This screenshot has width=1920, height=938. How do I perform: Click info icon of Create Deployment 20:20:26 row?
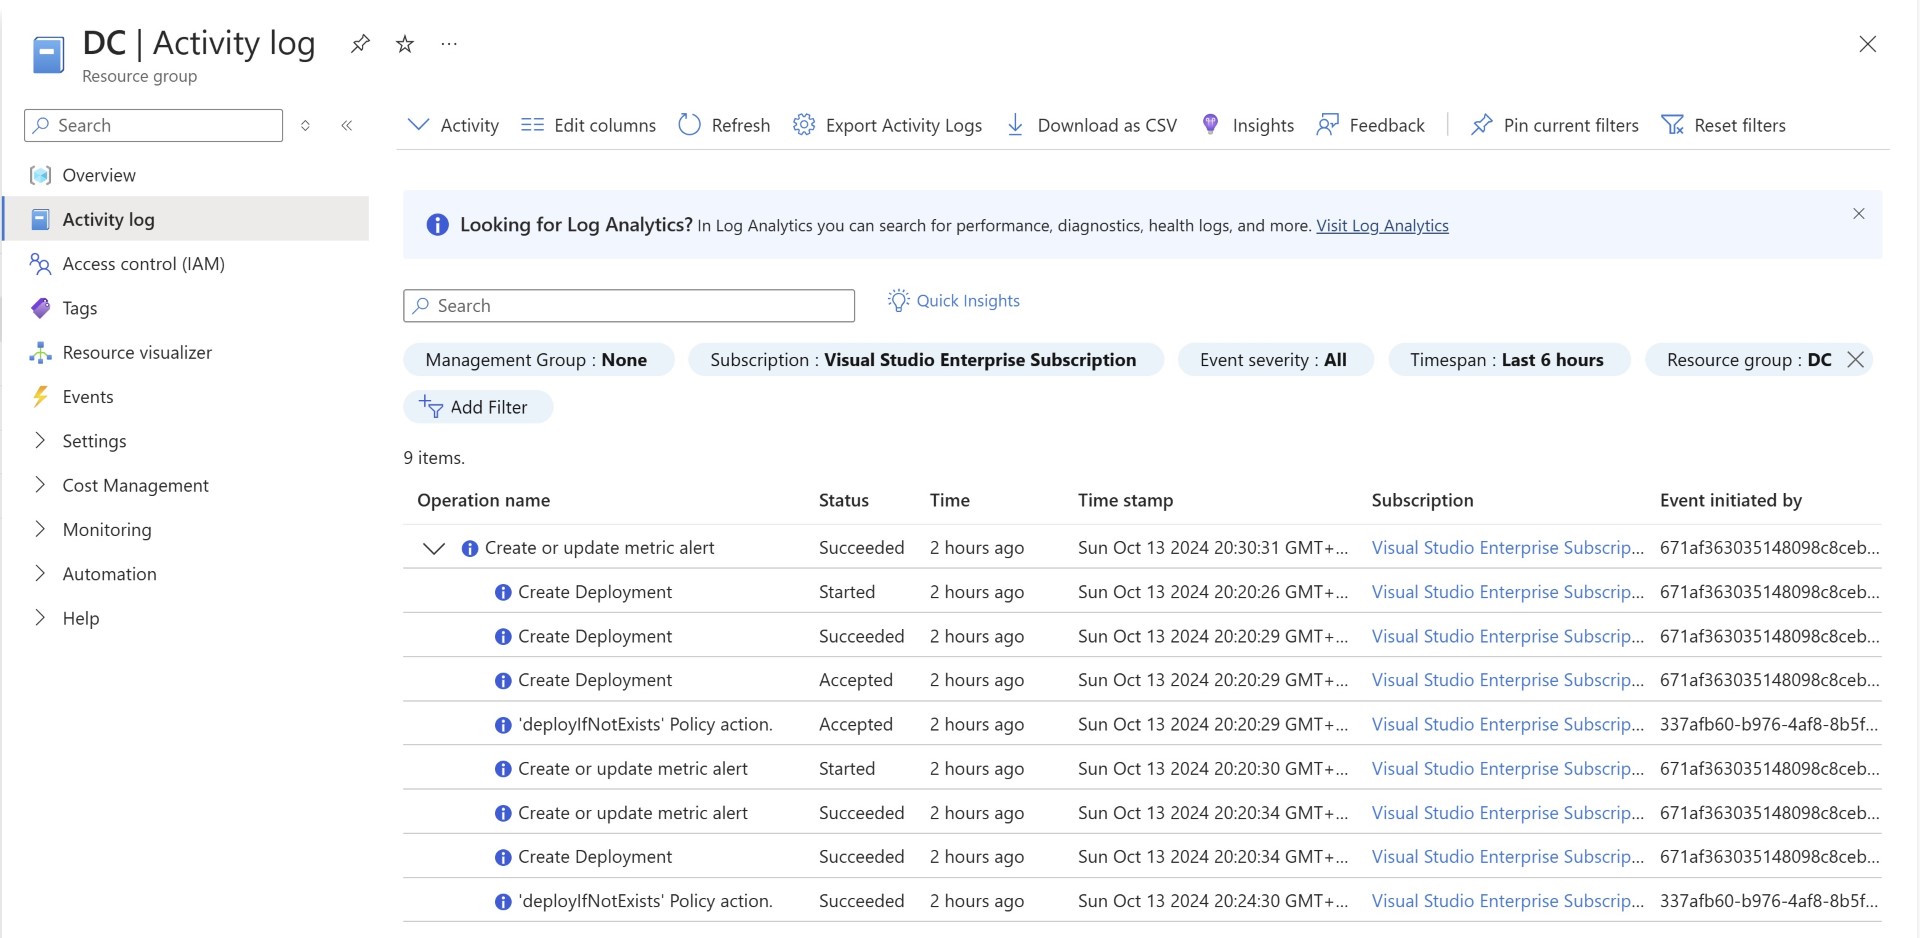(x=503, y=592)
